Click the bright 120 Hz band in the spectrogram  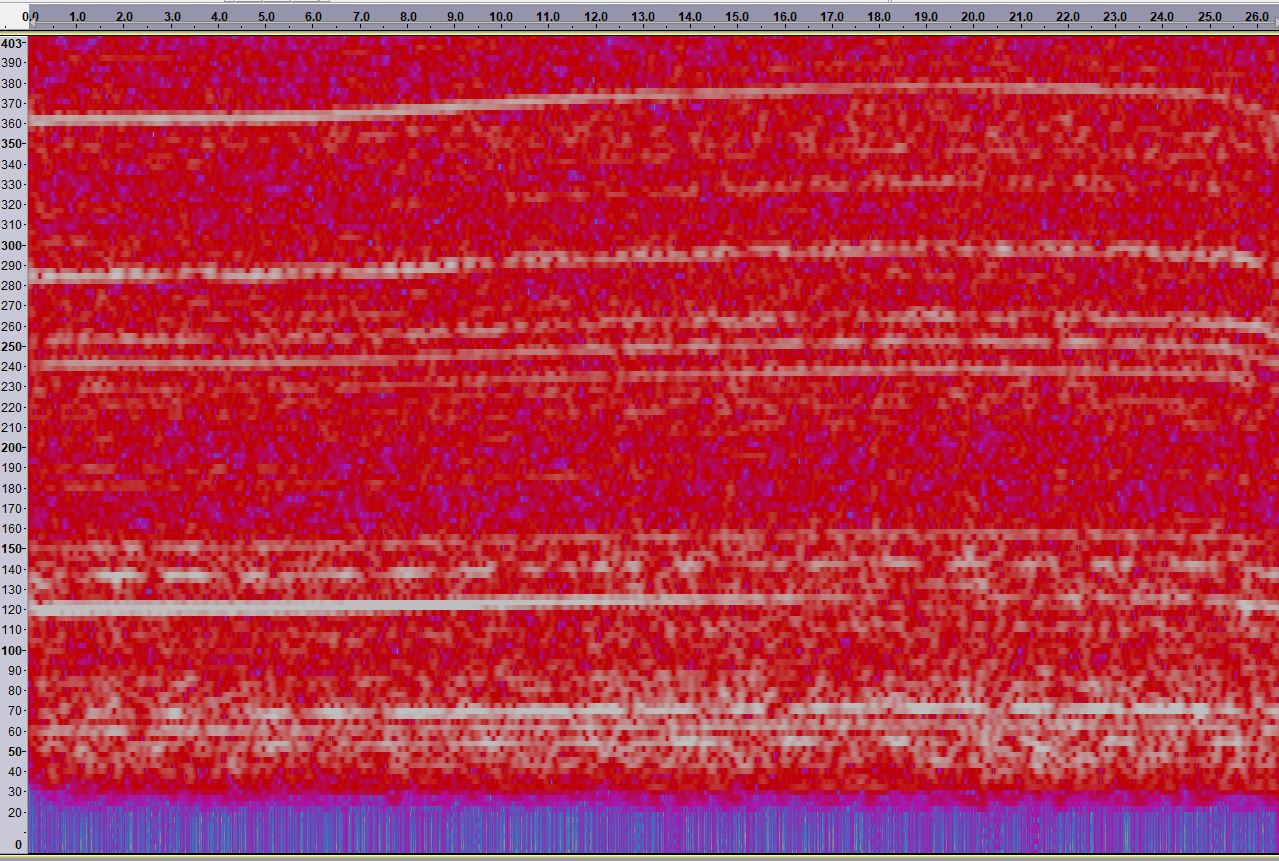(300, 606)
